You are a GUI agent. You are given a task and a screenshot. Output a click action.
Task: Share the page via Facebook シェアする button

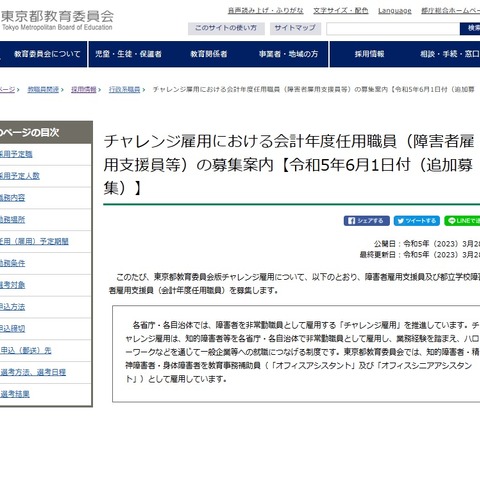367,221
